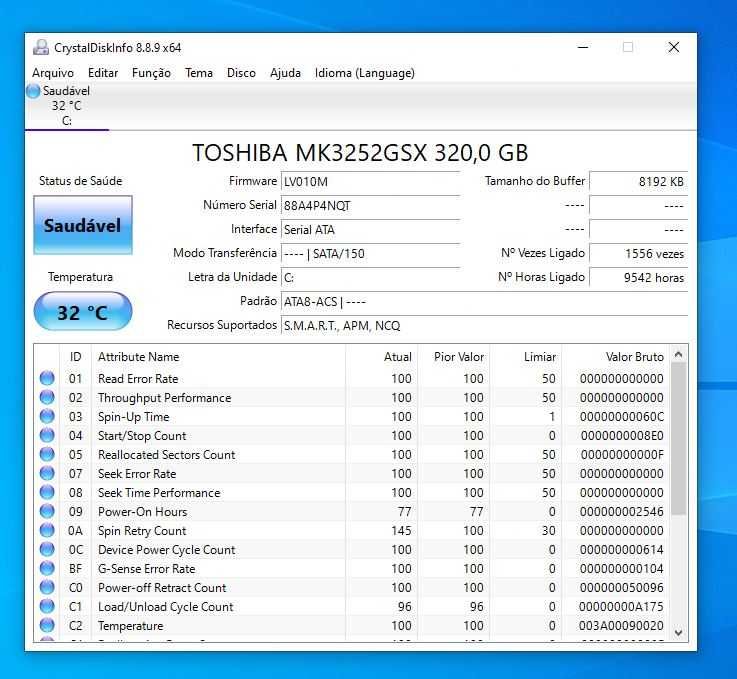This screenshot has width=737, height=679.
Task: Open the Idioma (Language) menu
Action: pos(365,73)
